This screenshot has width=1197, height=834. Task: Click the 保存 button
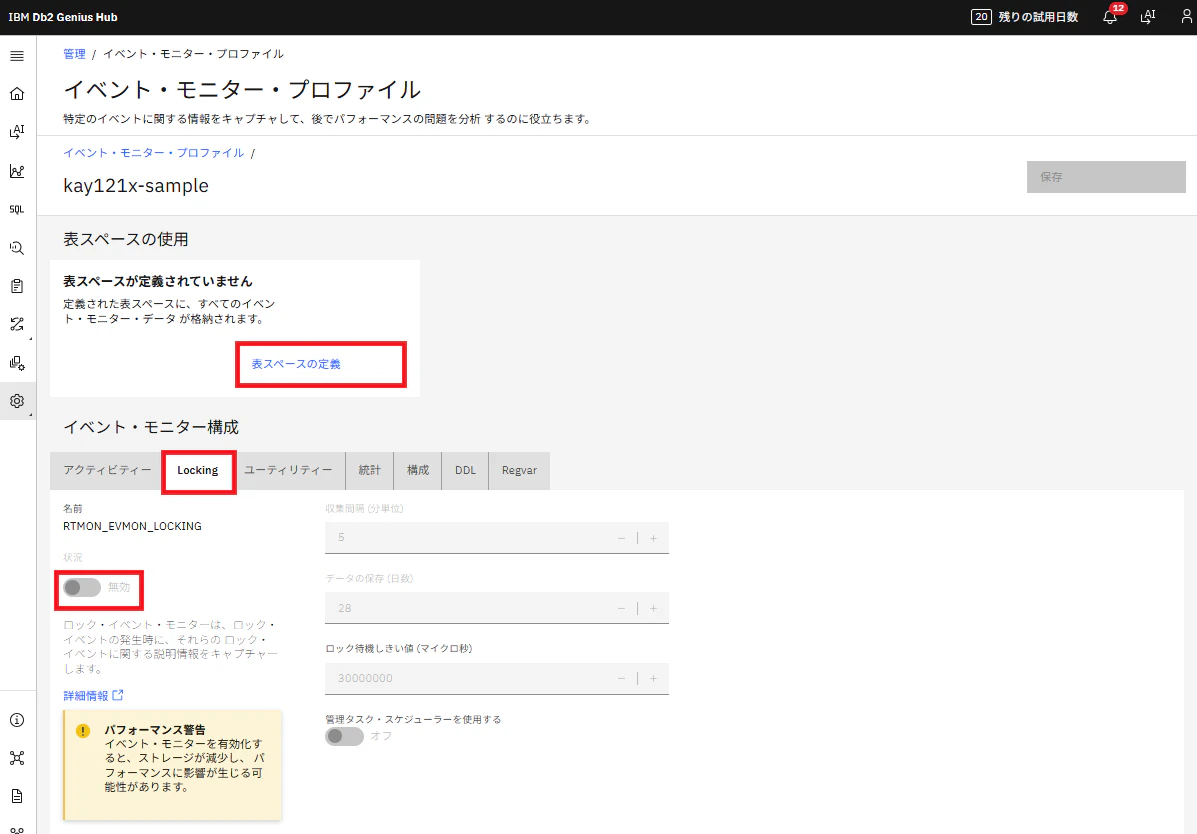click(1106, 176)
